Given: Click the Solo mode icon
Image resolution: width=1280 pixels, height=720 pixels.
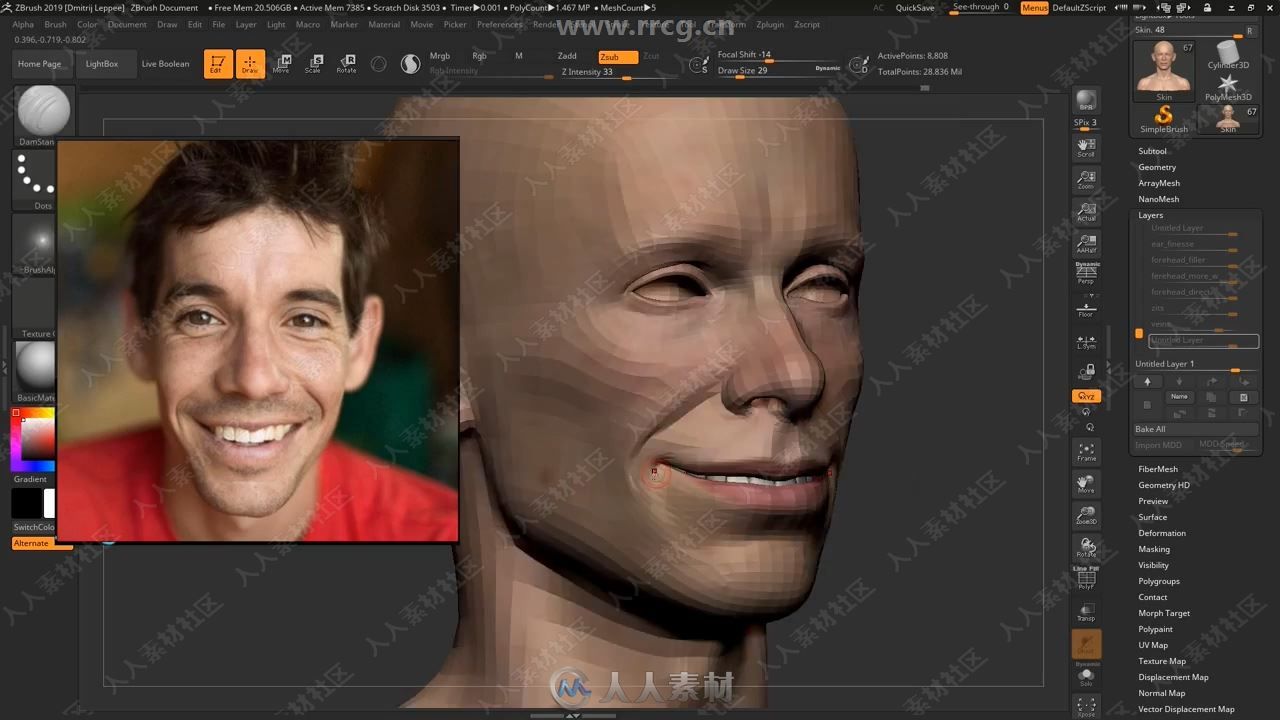Looking at the screenshot, I should (x=1086, y=678).
